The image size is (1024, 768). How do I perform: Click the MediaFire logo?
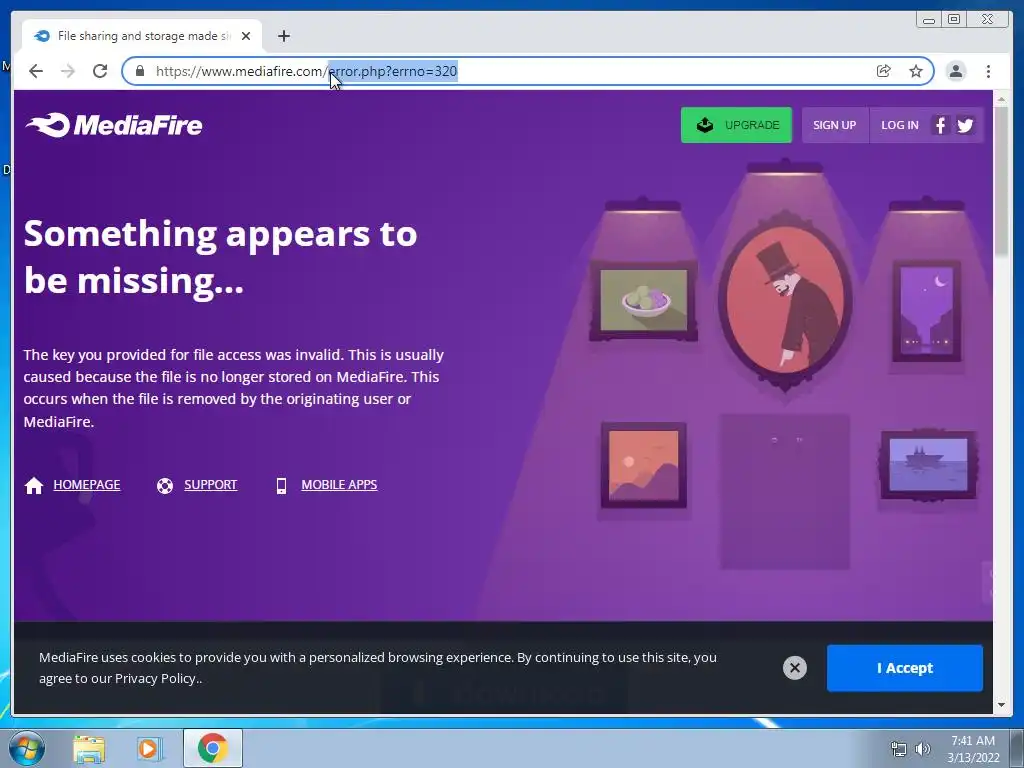[114, 125]
